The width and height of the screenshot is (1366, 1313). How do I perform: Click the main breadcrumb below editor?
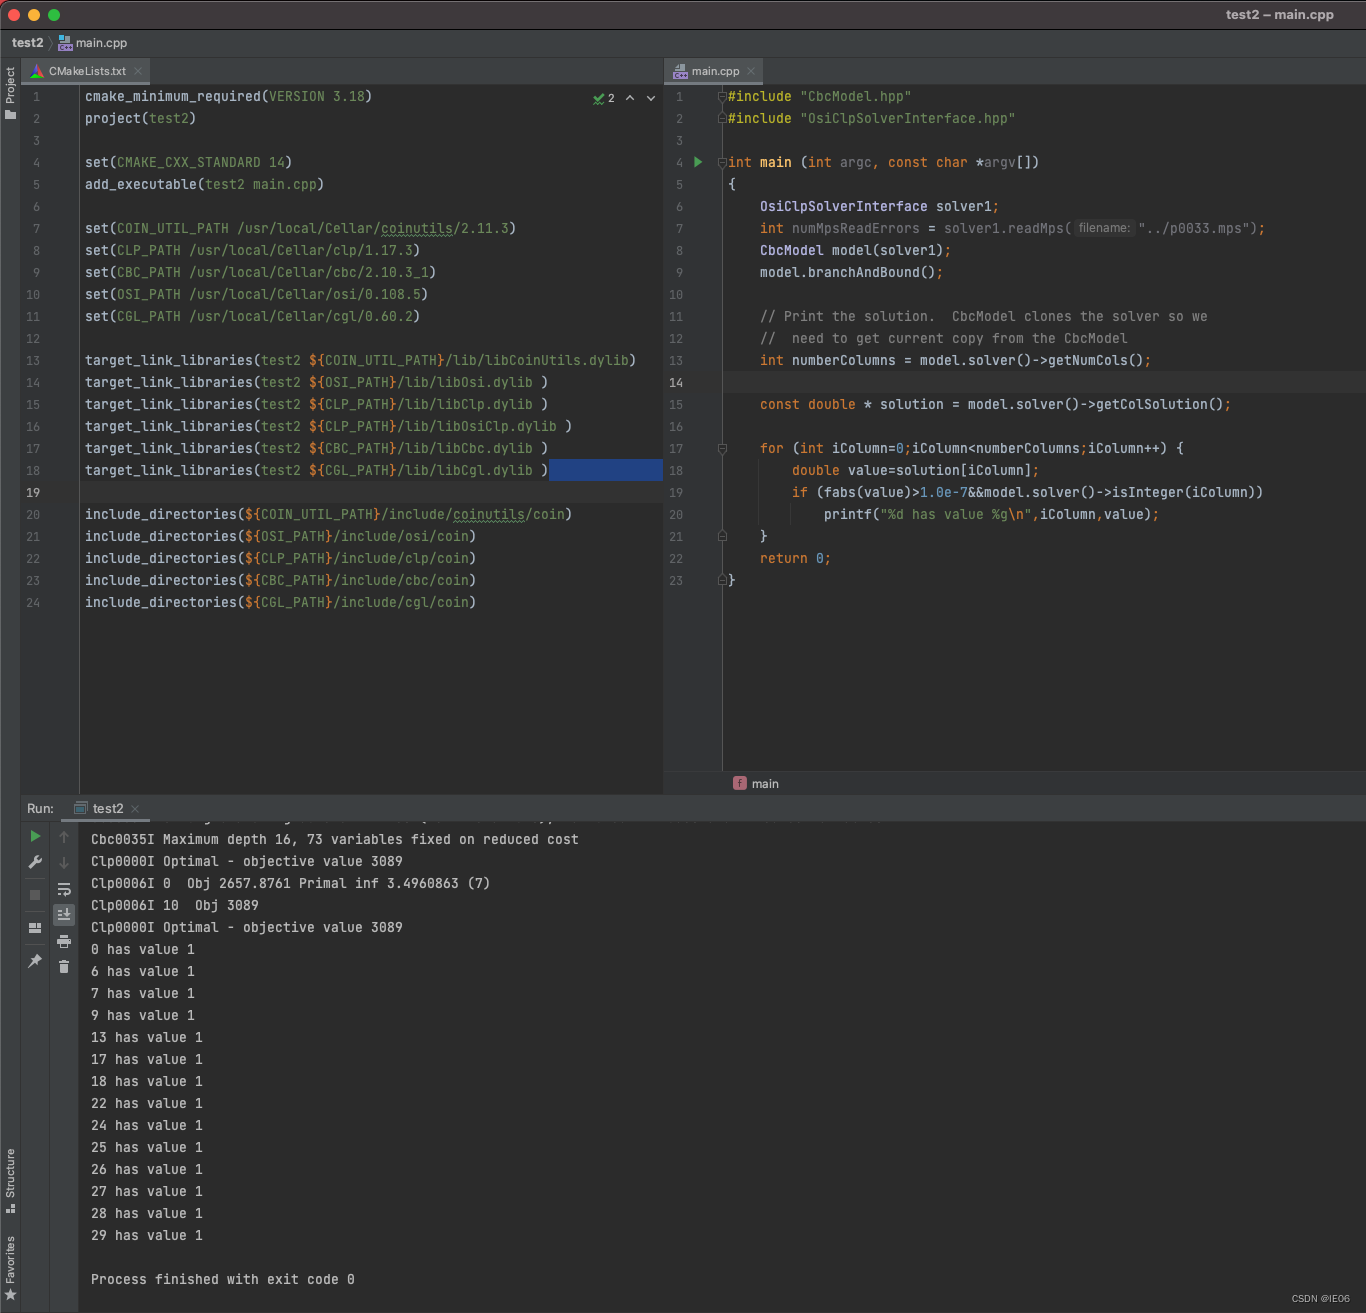click(765, 783)
